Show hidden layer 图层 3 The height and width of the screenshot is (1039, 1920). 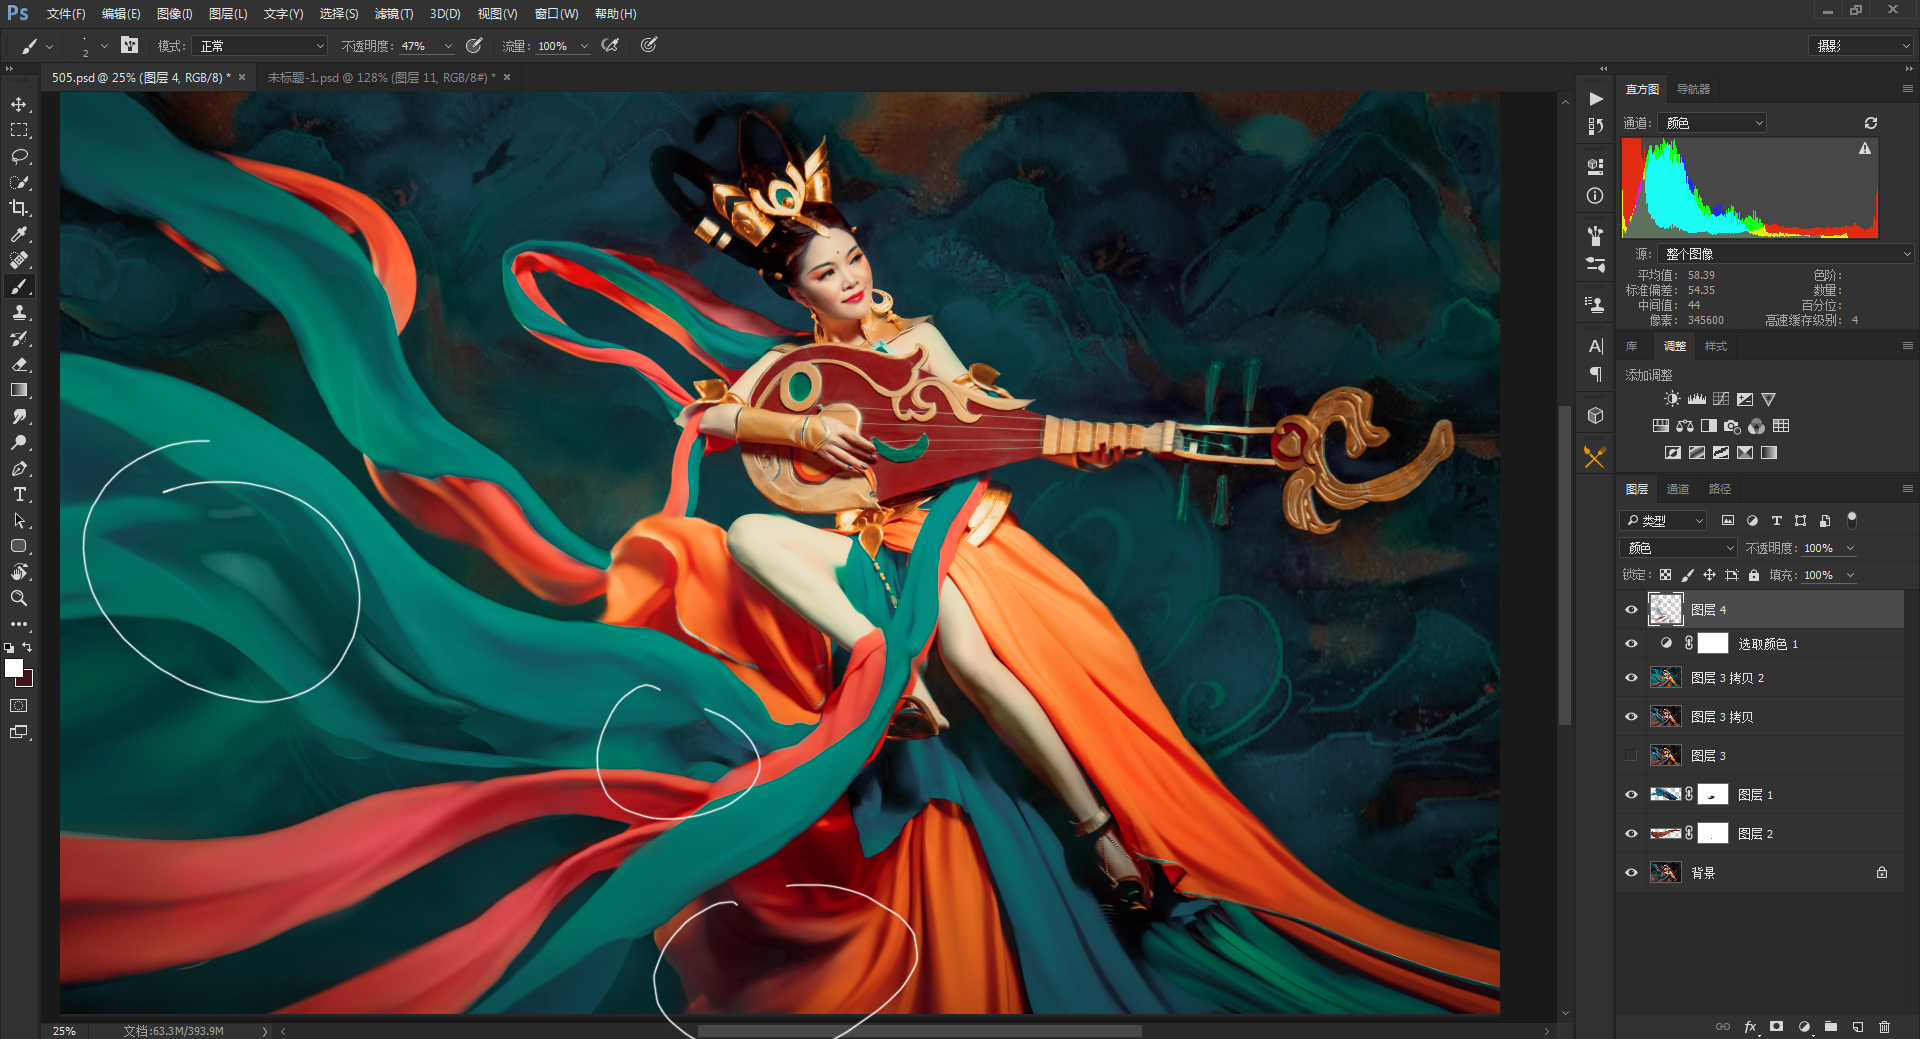[1632, 756]
